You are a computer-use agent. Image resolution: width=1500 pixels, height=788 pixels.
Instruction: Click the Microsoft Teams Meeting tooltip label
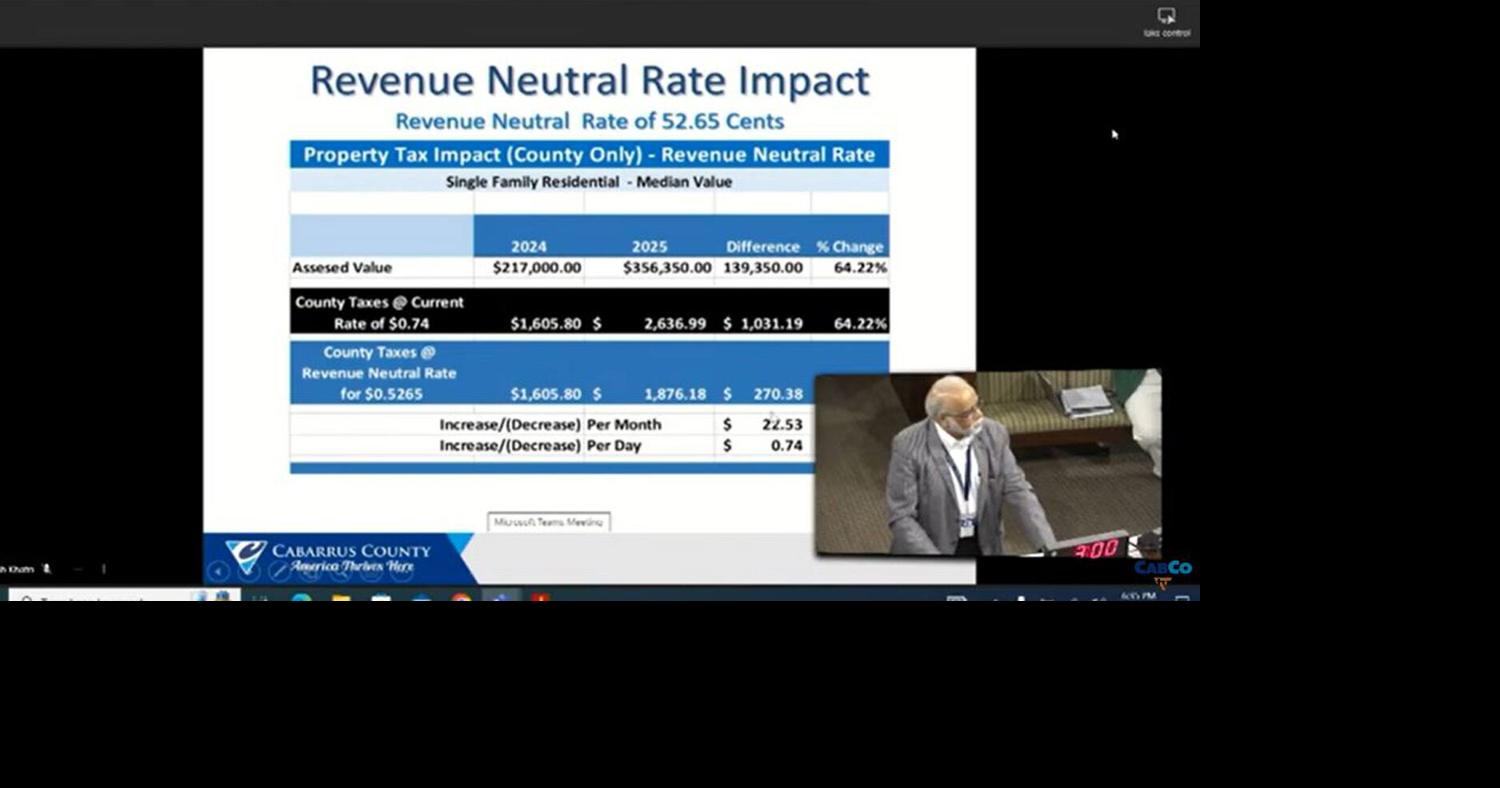click(x=549, y=522)
